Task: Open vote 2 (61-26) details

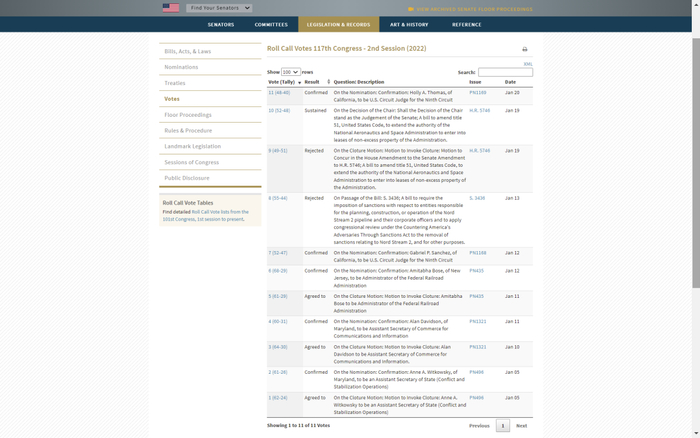Action: pyautogui.click(x=278, y=372)
